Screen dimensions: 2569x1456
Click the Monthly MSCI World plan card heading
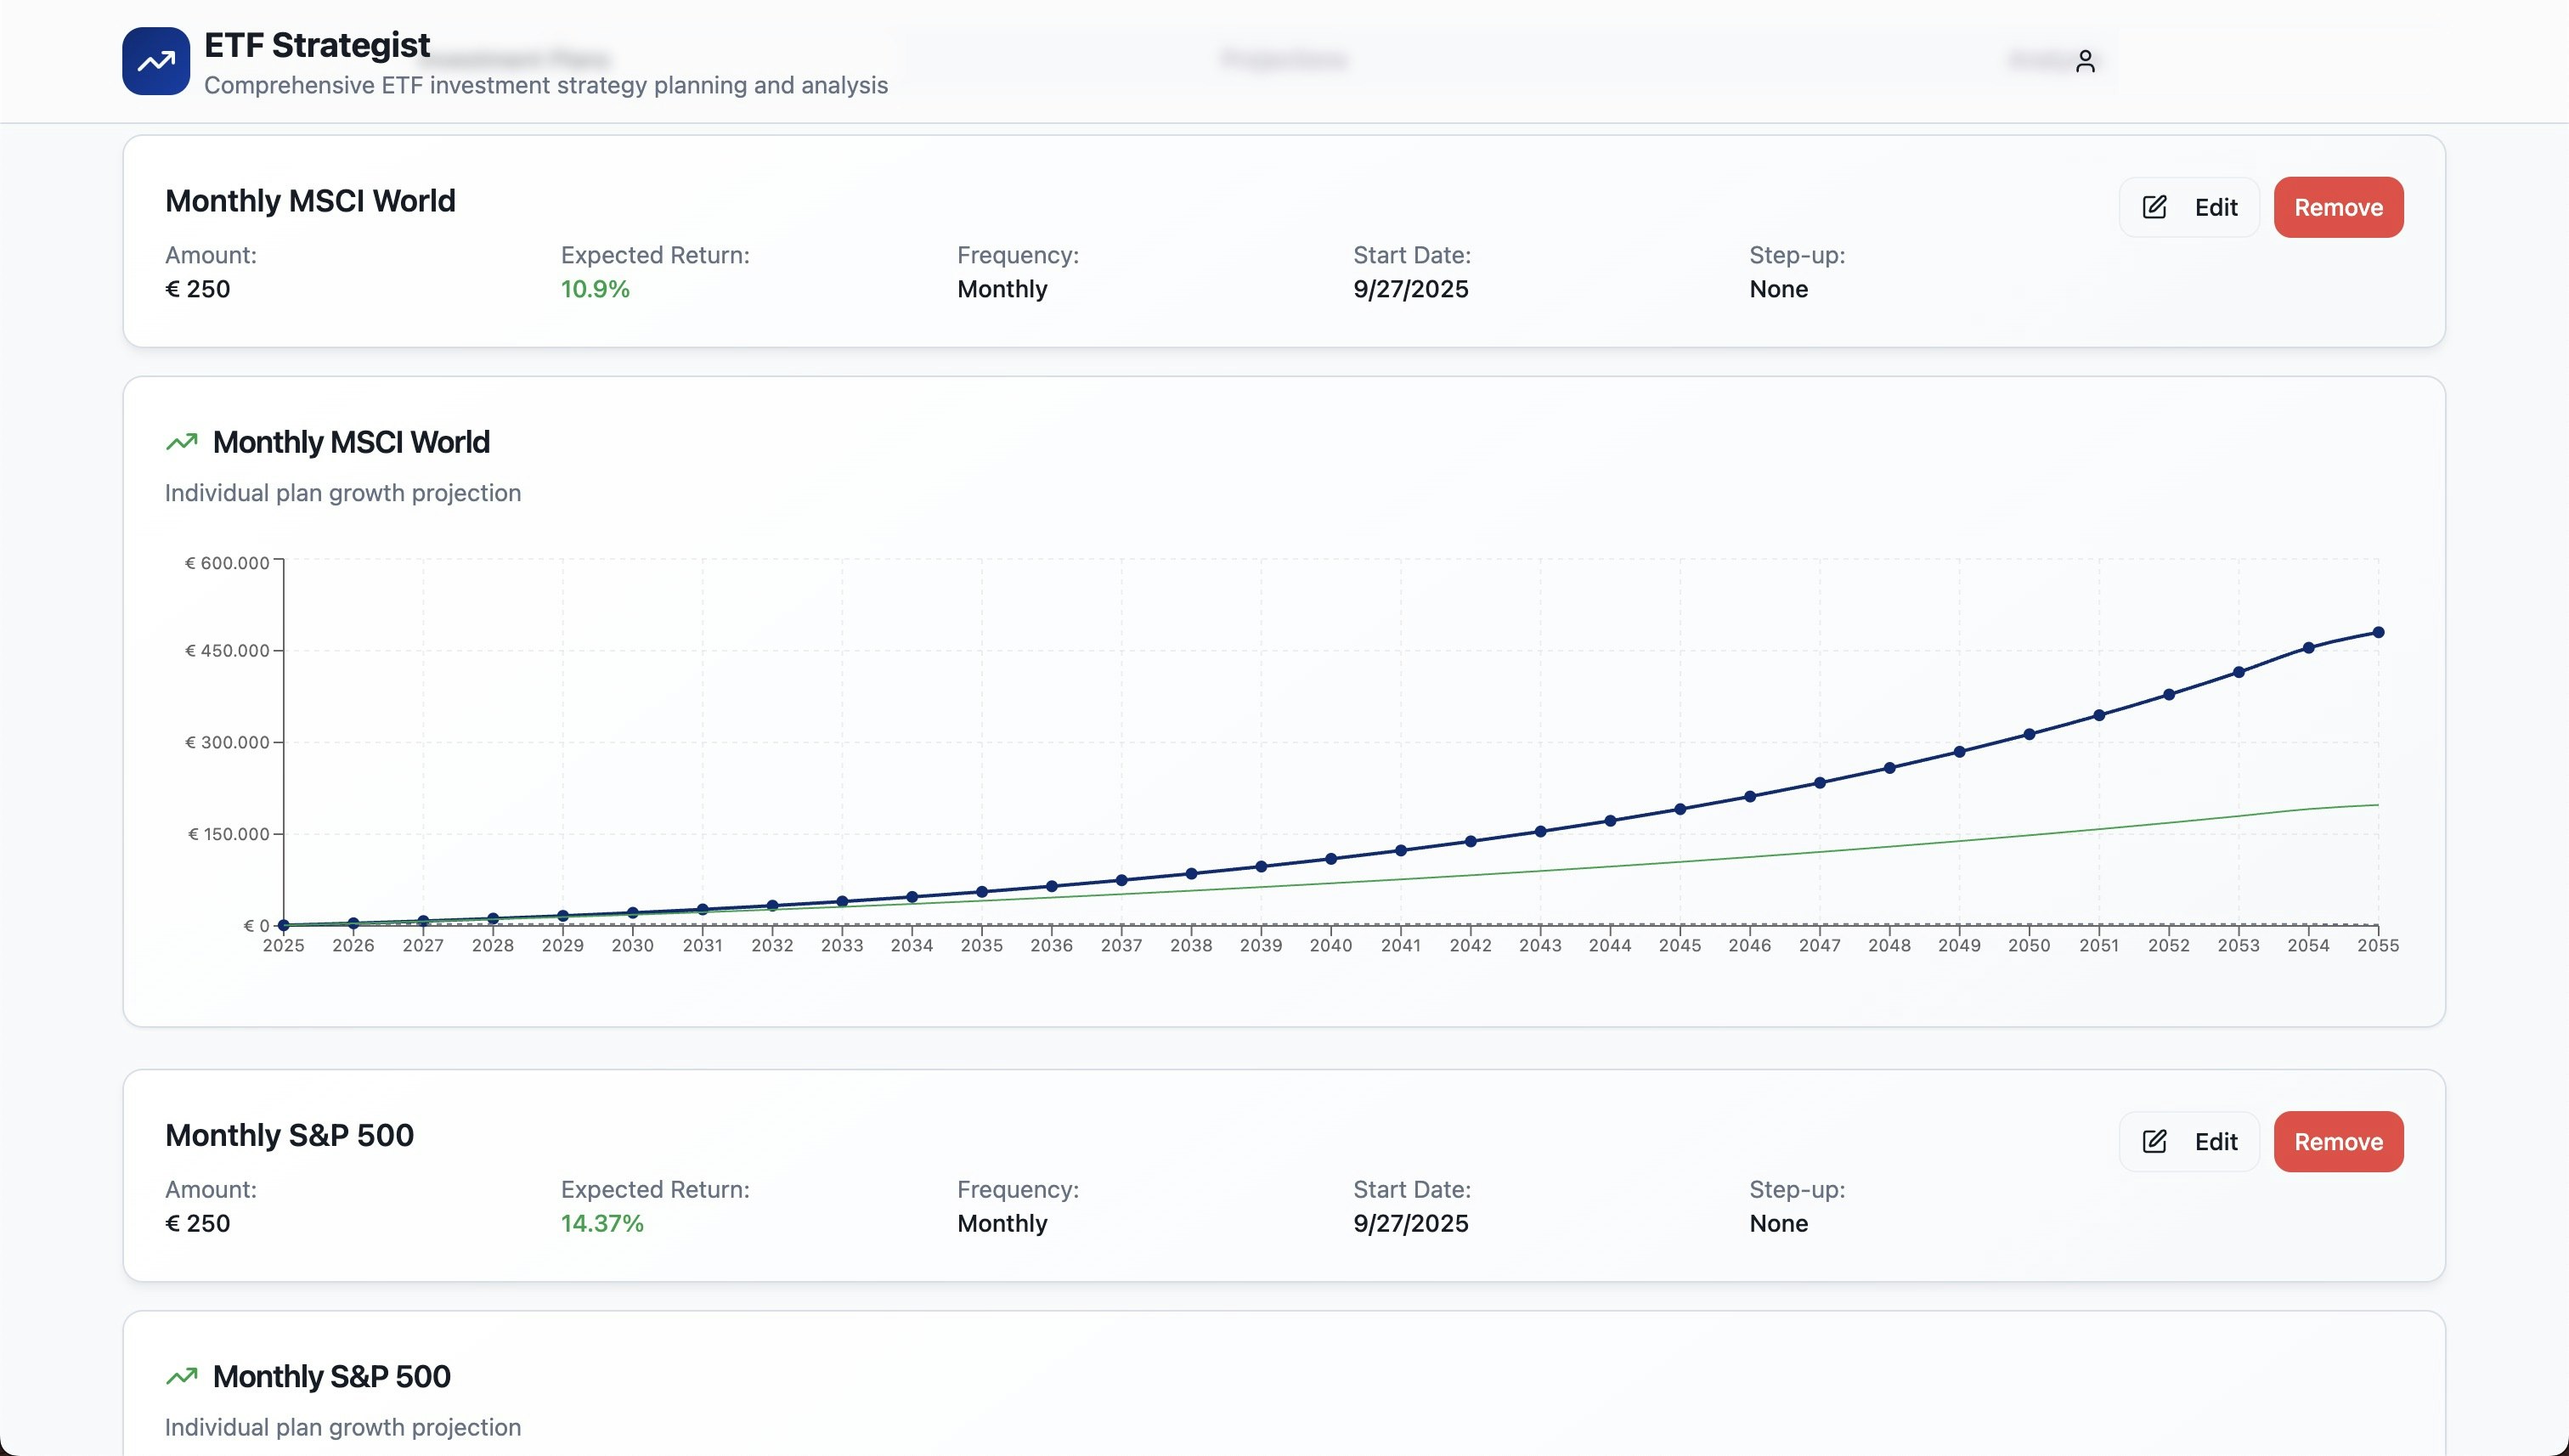(310, 201)
